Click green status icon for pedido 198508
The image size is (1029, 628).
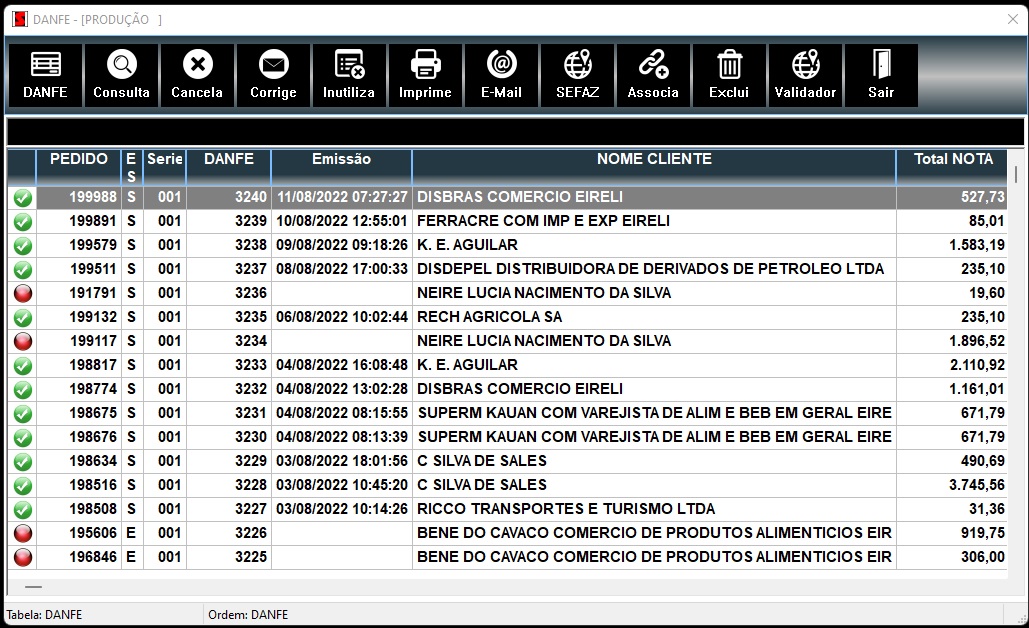click(23, 509)
